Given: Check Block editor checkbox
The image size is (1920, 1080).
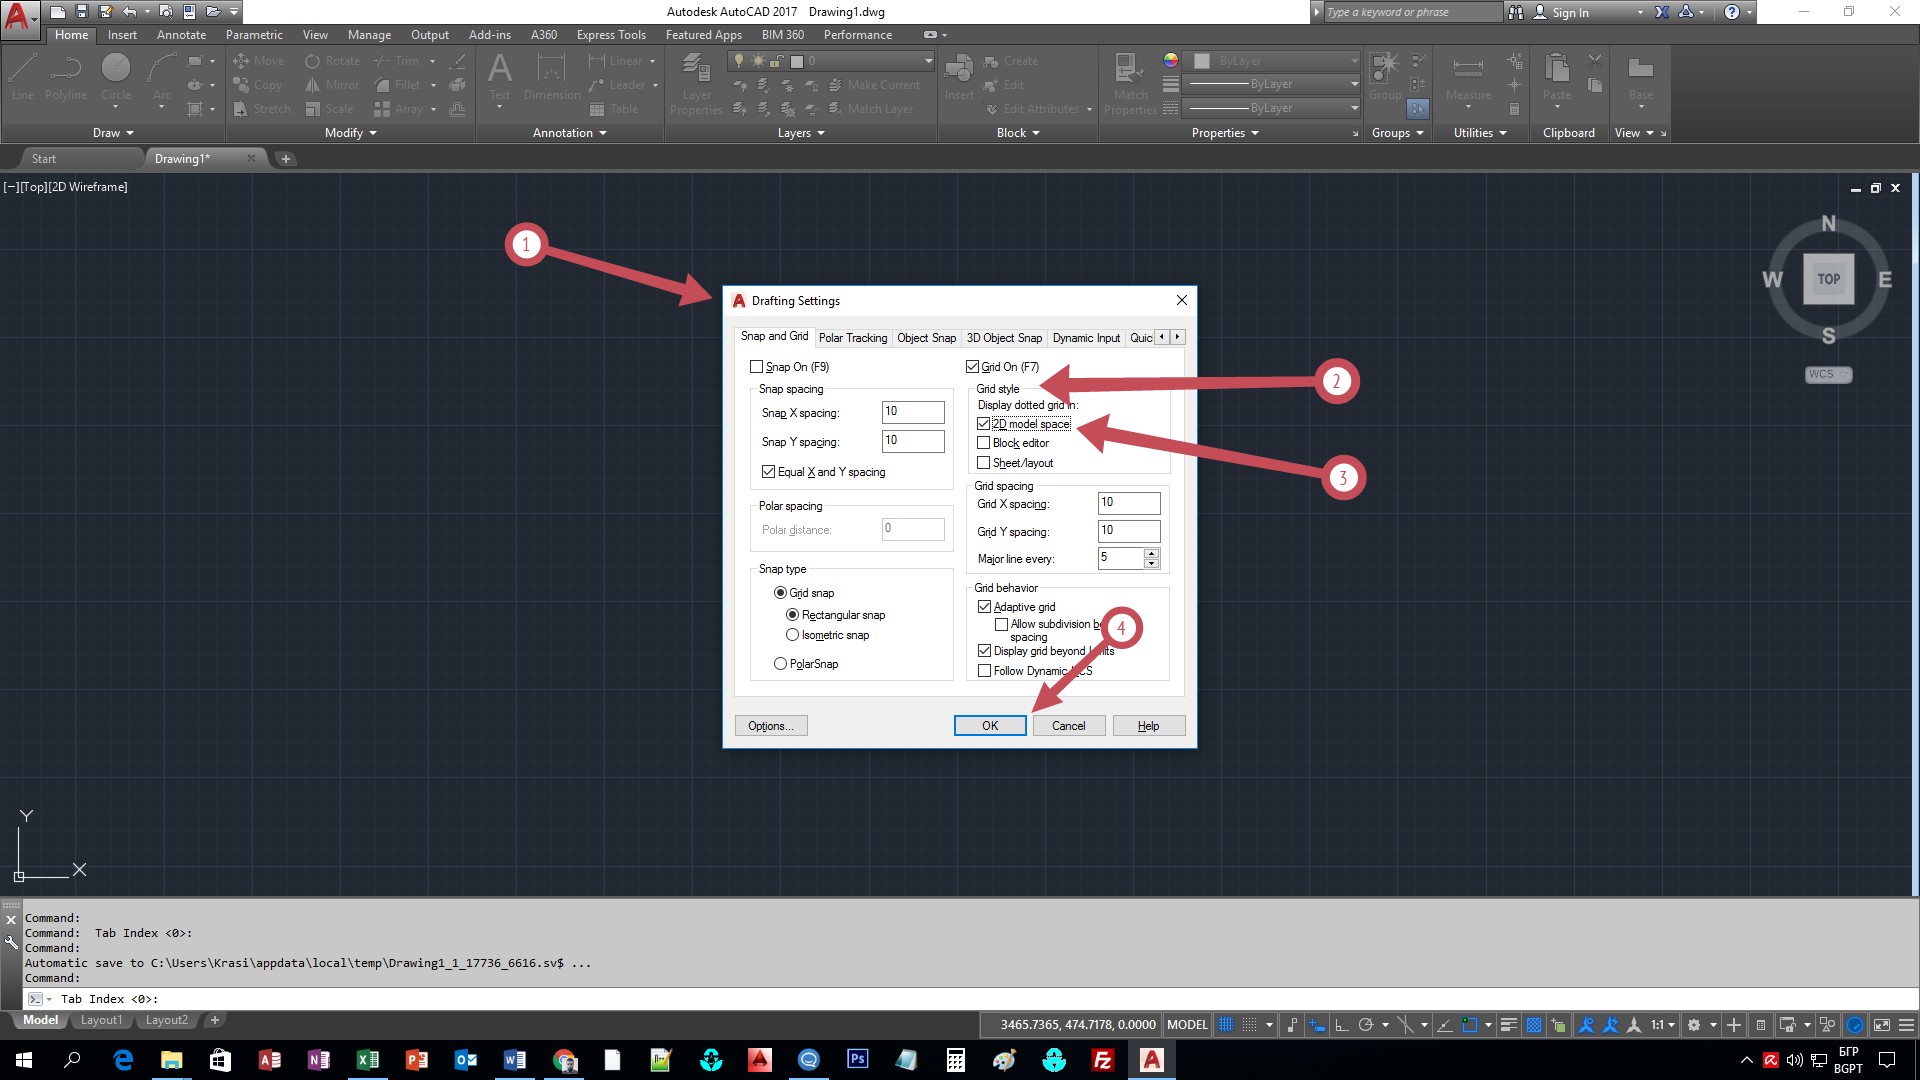Looking at the screenshot, I should (984, 443).
